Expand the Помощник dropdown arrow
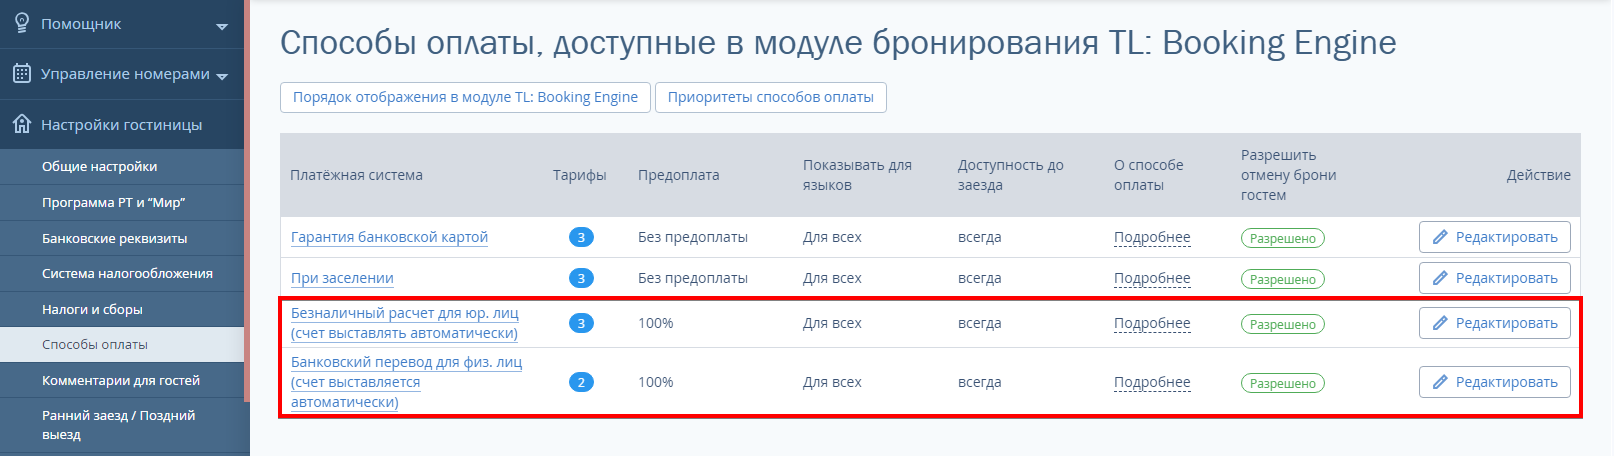Viewport: 1614px width, 456px height. pyautogui.click(x=222, y=26)
